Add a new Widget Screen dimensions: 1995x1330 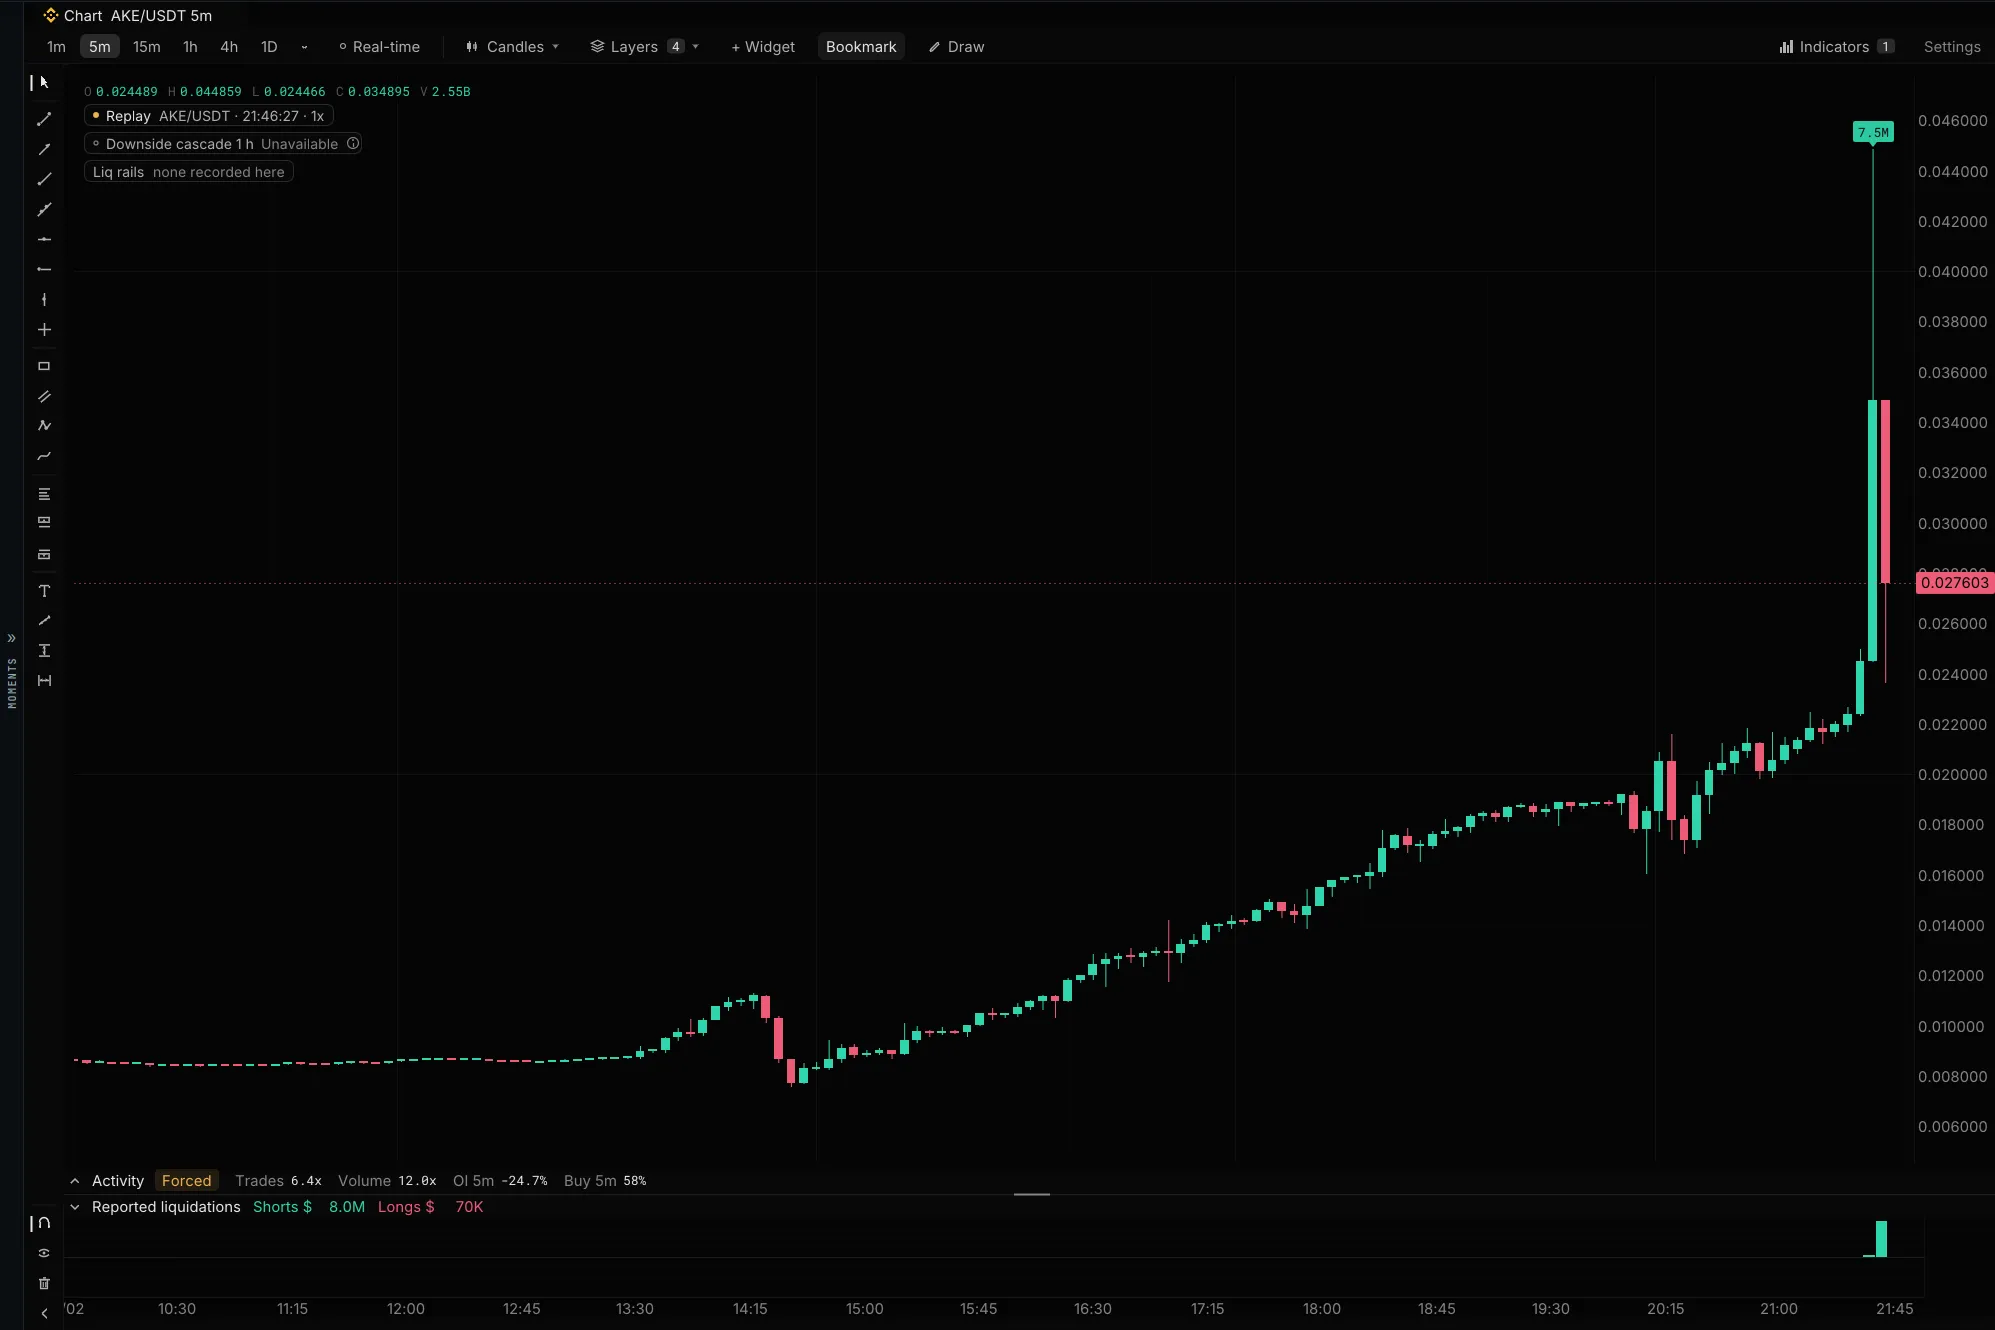click(763, 47)
